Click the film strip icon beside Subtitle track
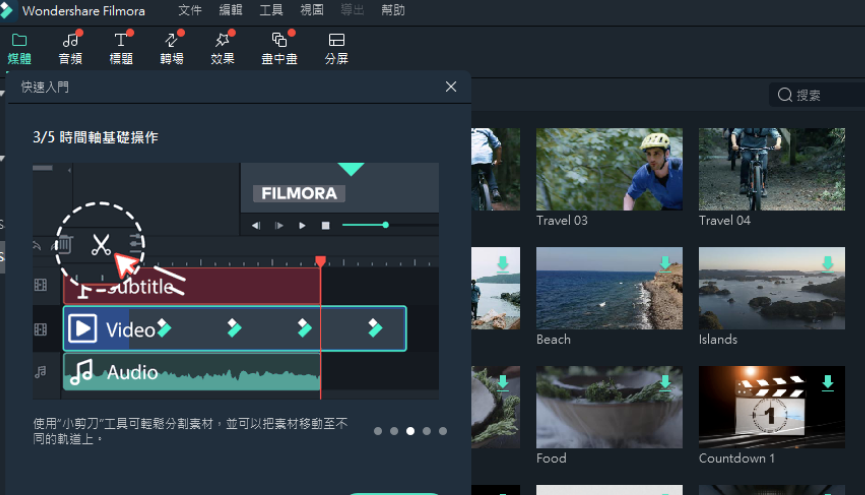The width and height of the screenshot is (865, 495). pos(41,285)
